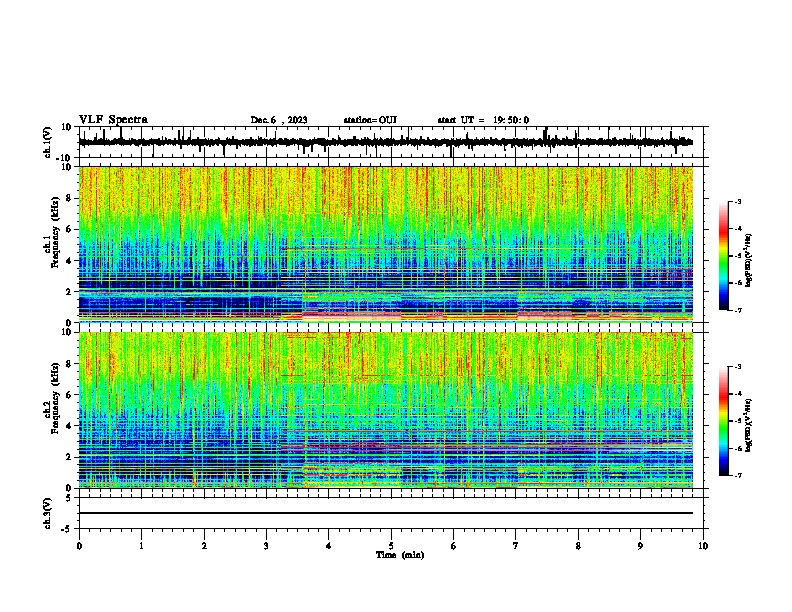Click time axis tick label "5"
The height and width of the screenshot is (612, 792).
(x=391, y=546)
